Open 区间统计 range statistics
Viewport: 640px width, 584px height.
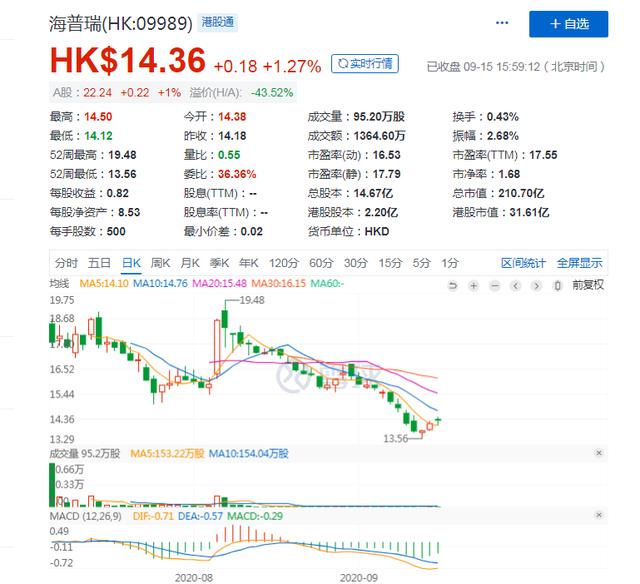pos(523,263)
